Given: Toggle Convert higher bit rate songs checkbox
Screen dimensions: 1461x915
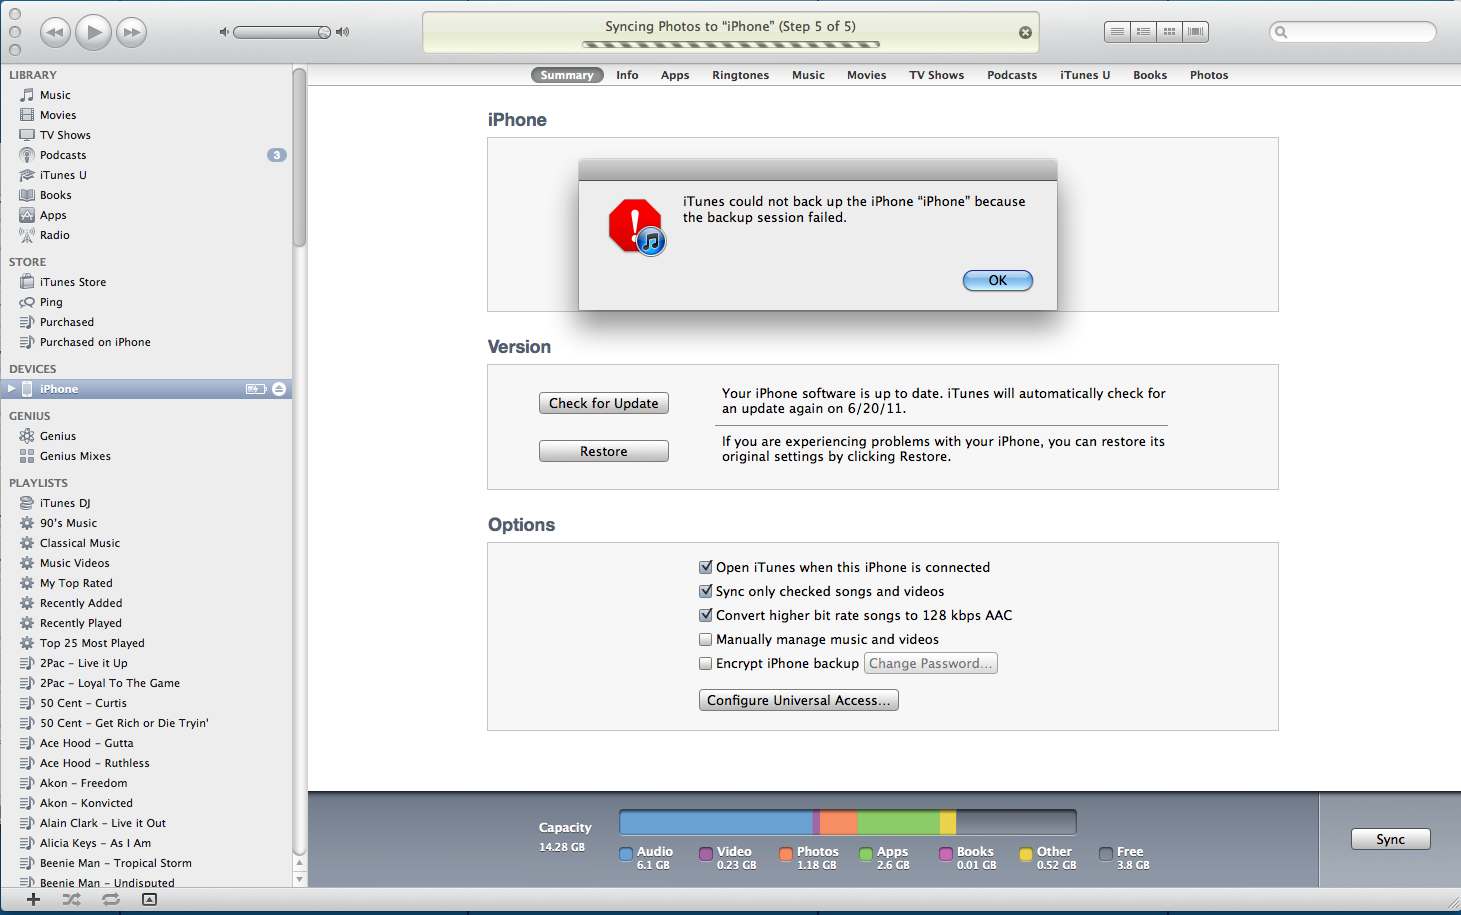Looking at the screenshot, I should pos(706,615).
